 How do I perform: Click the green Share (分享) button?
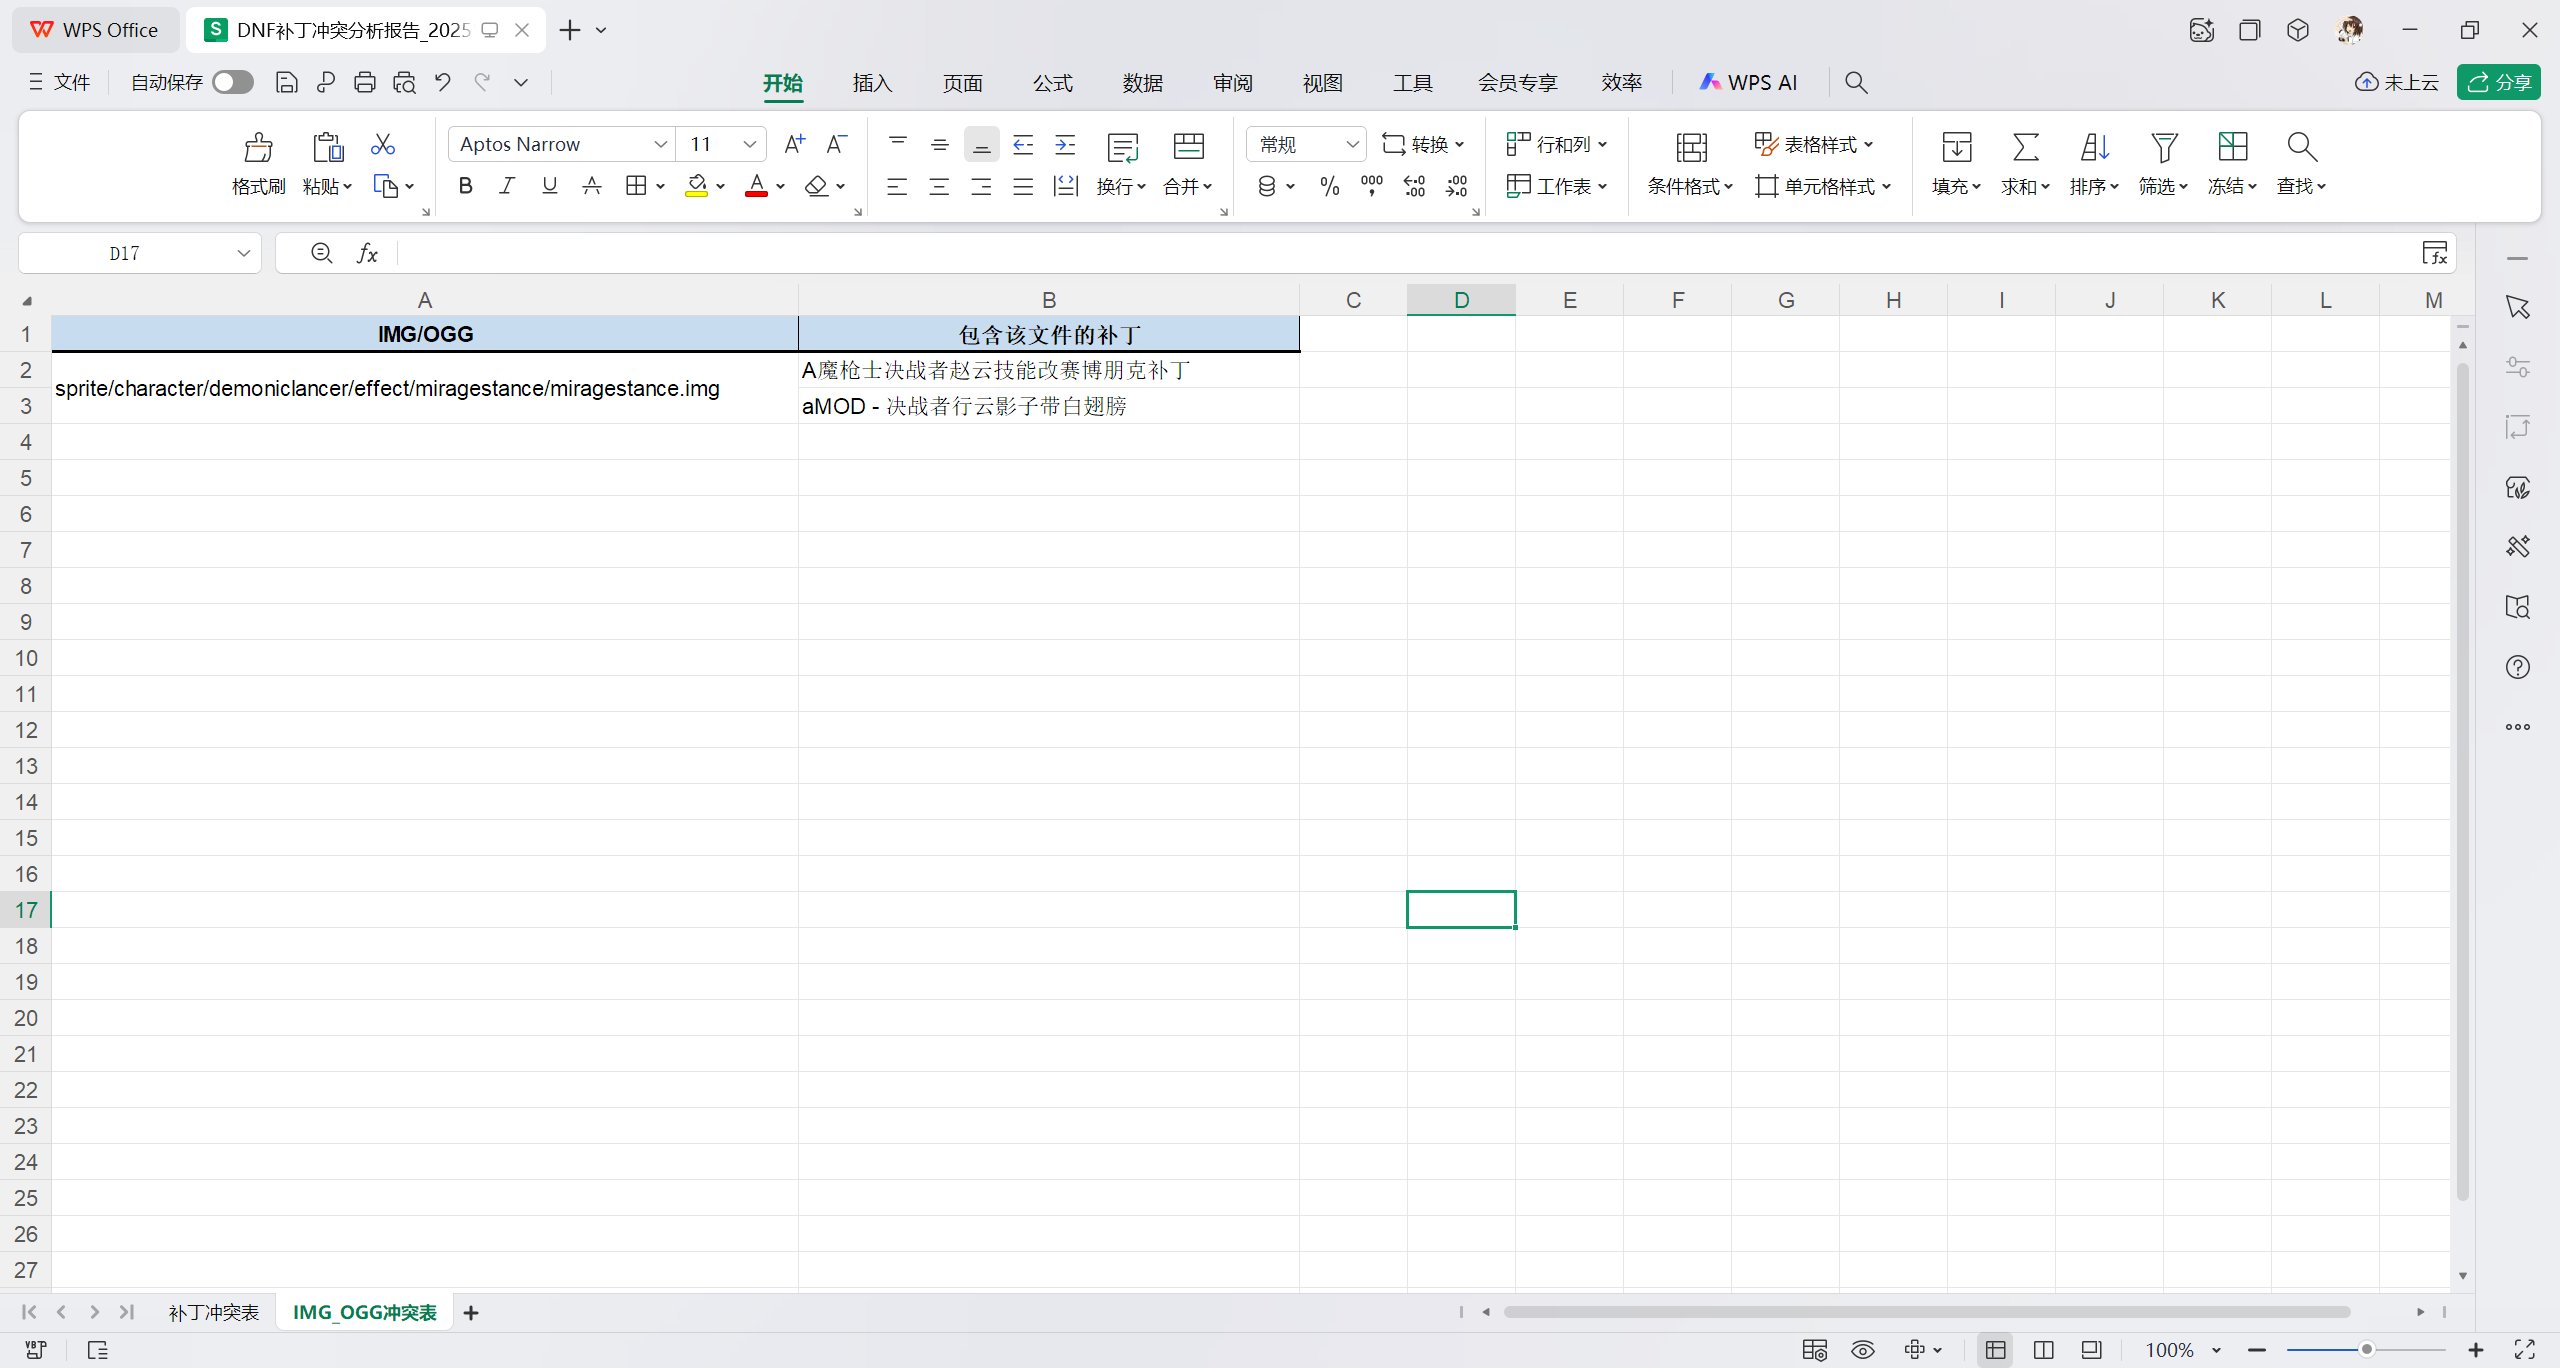[2498, 83]
